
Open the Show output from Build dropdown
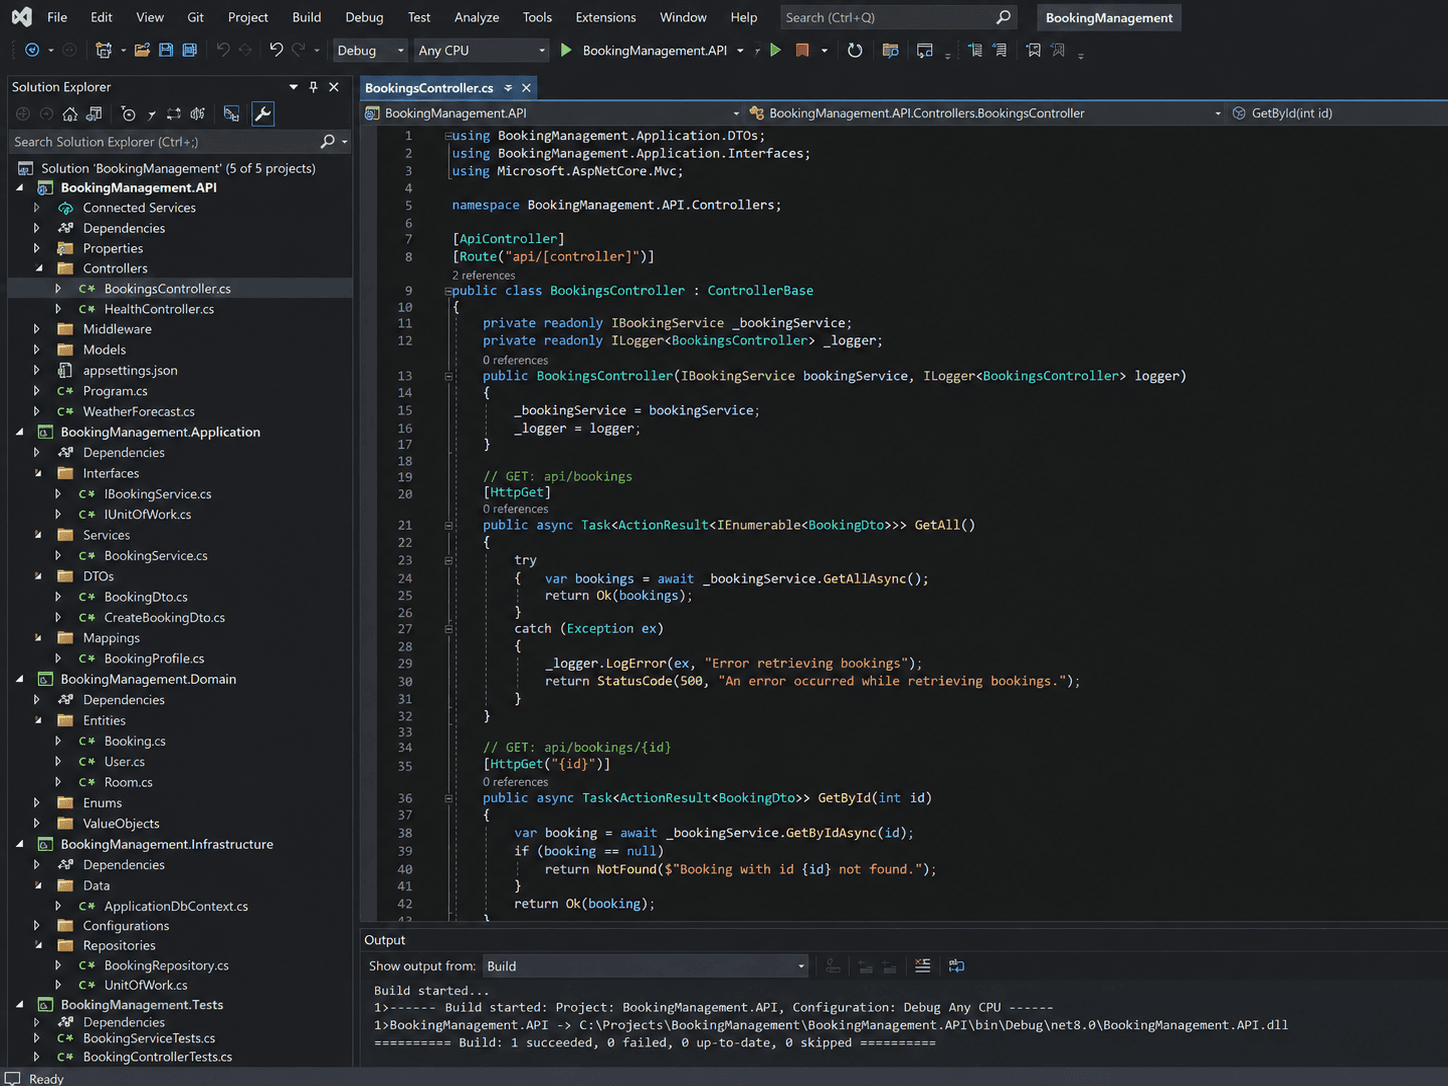[x=645, y=966]
